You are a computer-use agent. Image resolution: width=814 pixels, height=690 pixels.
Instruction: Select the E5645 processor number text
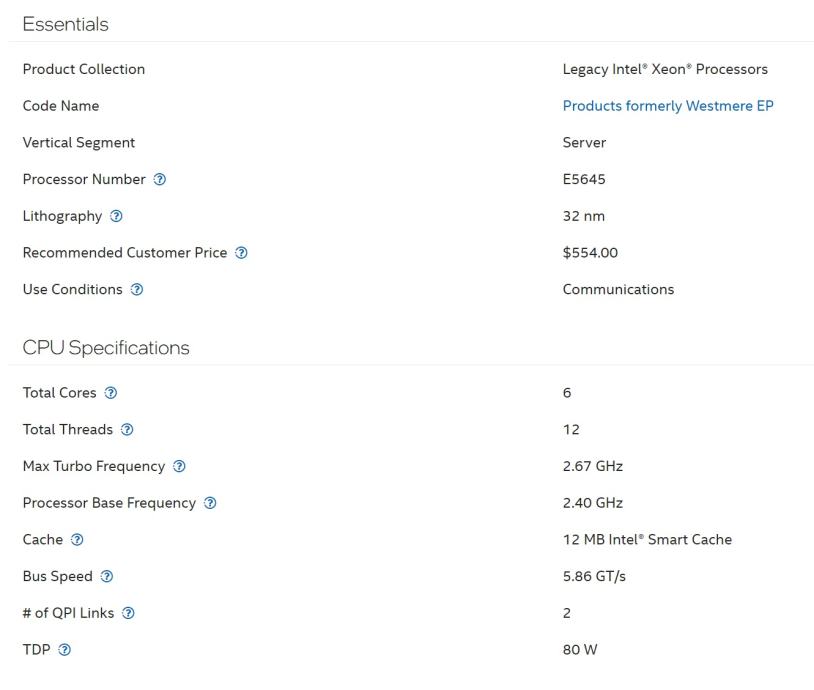click(x=584, y=180)
